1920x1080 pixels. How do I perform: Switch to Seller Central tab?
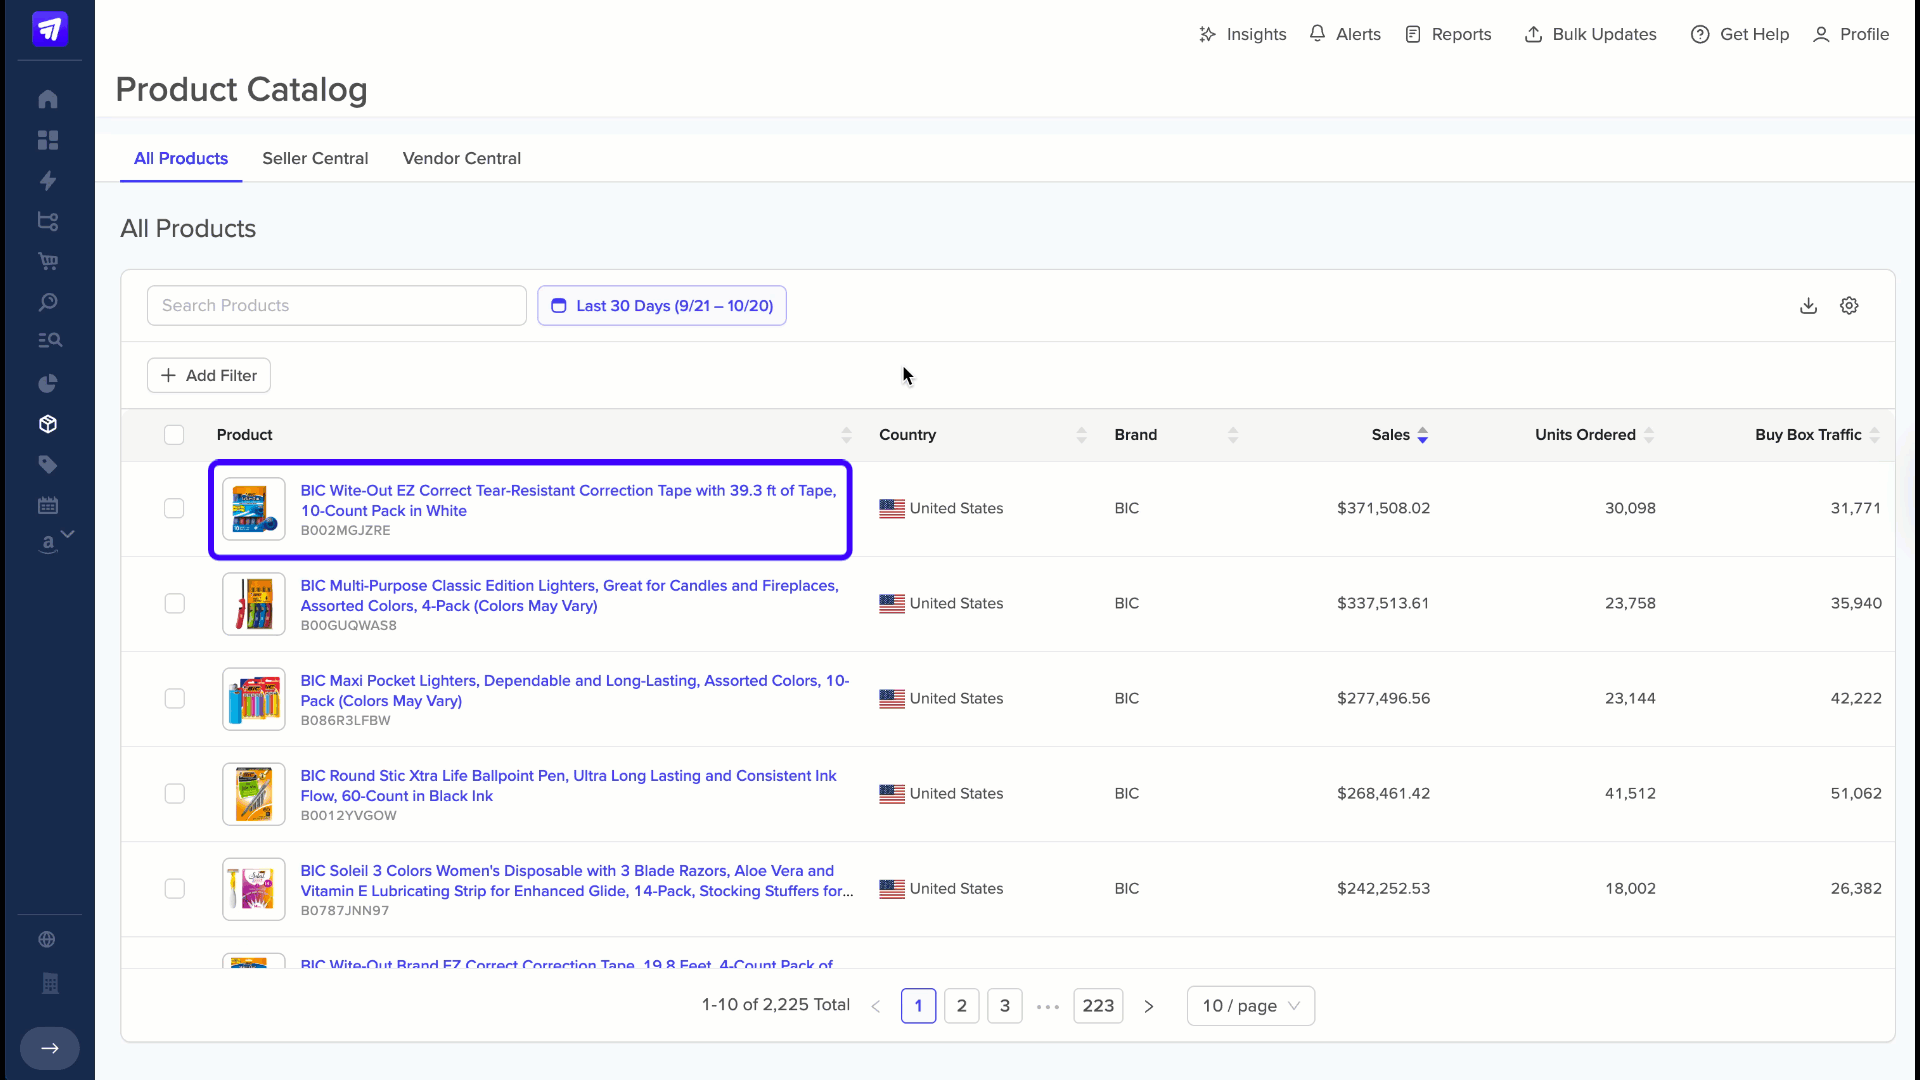pyautogui.click(x=315, y=158)
